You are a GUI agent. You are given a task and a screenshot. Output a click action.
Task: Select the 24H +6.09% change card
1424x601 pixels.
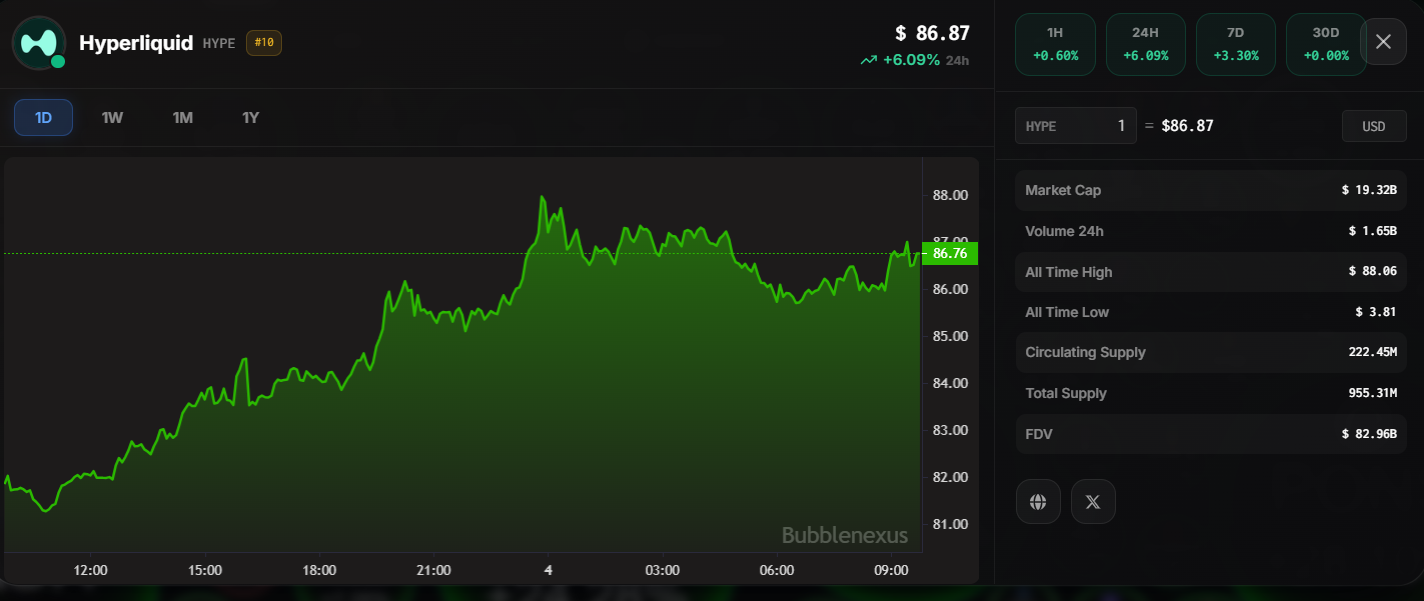tap(1145, 44)
